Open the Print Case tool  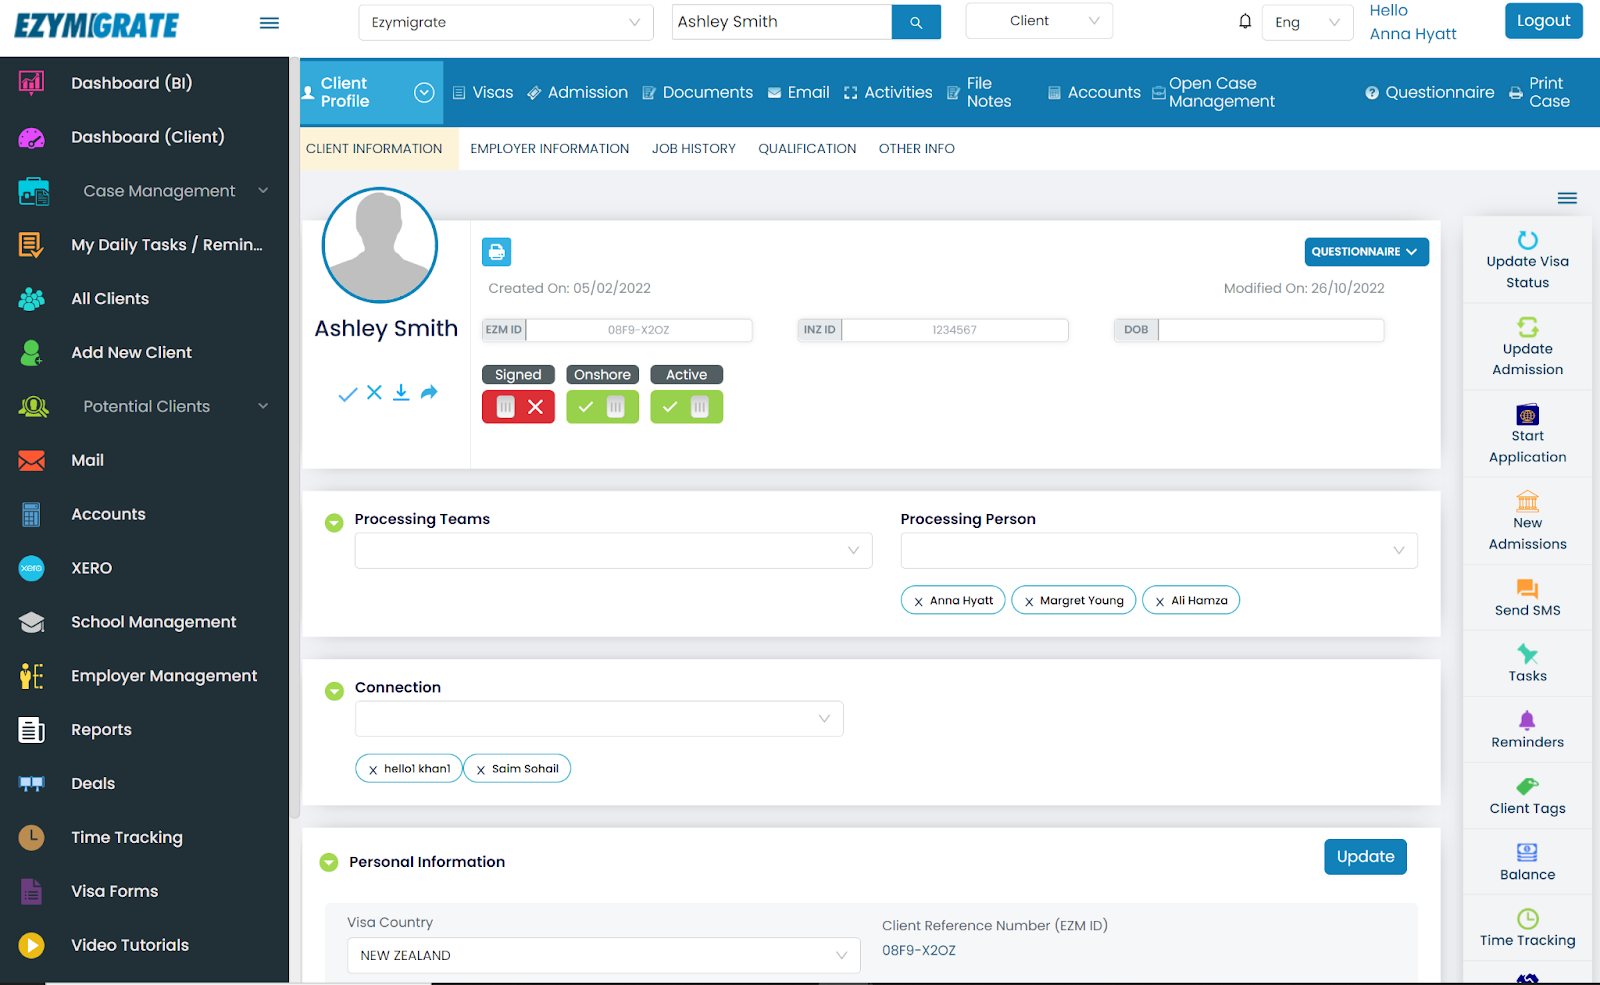point(1543,91)
